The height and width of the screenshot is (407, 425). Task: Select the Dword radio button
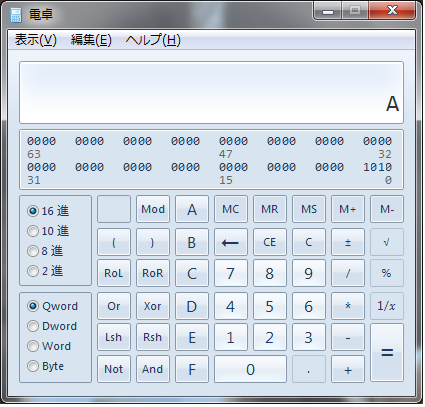click(52, 326)
